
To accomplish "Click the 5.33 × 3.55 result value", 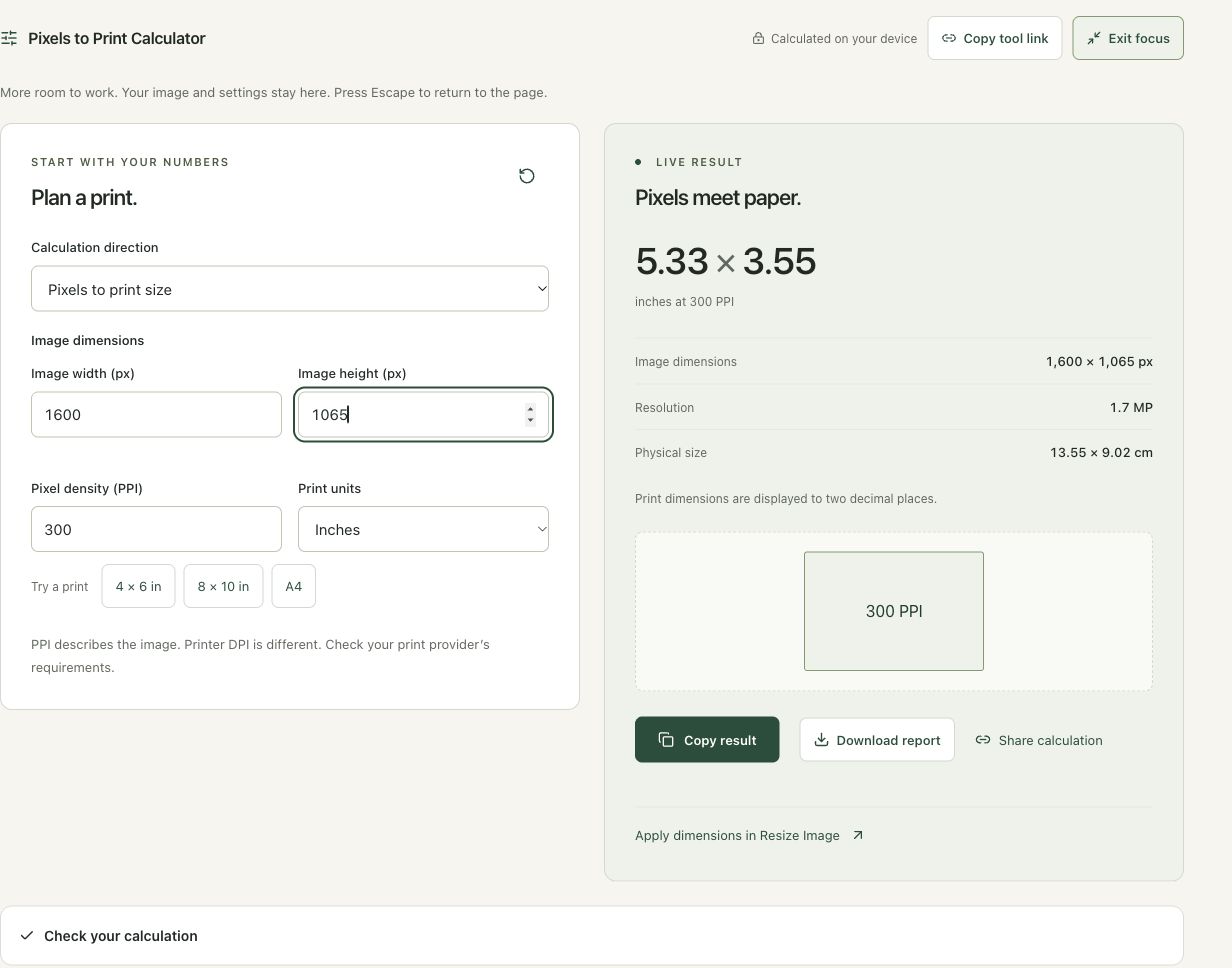I will [x=726, y=261].
